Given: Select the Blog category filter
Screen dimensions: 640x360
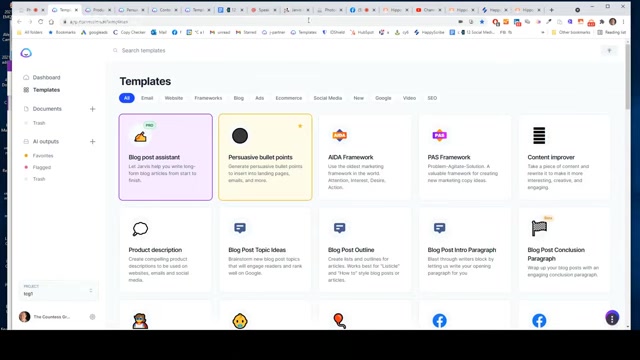Looking at the screenshot, I should (239, 98).
